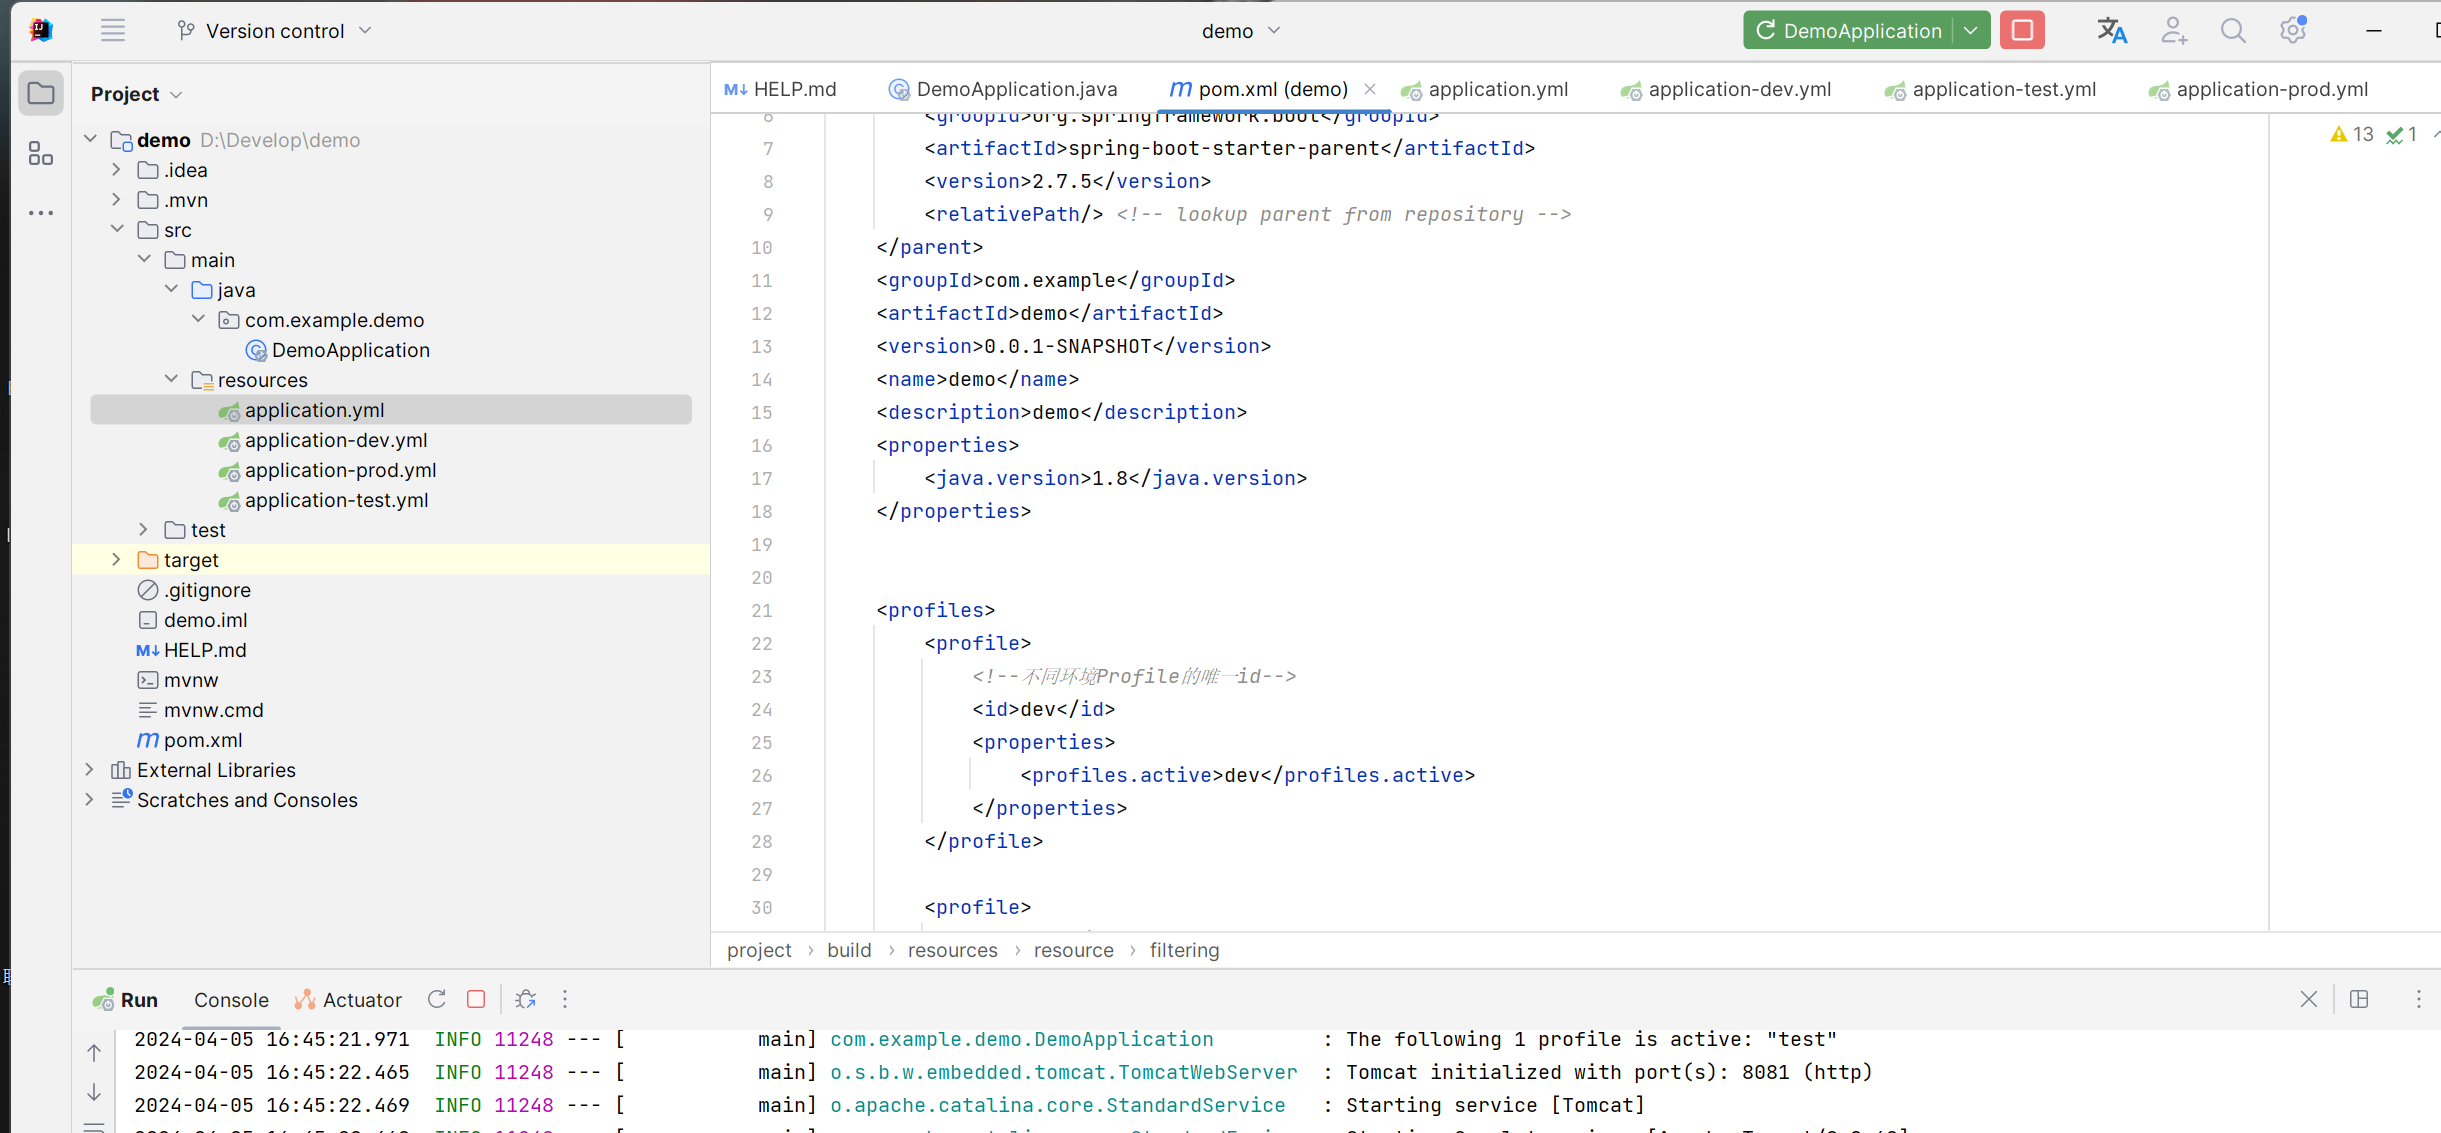Open the demo project selector dropdown
This screenshot has width=2441, height=1133.
click(1240, 31)
